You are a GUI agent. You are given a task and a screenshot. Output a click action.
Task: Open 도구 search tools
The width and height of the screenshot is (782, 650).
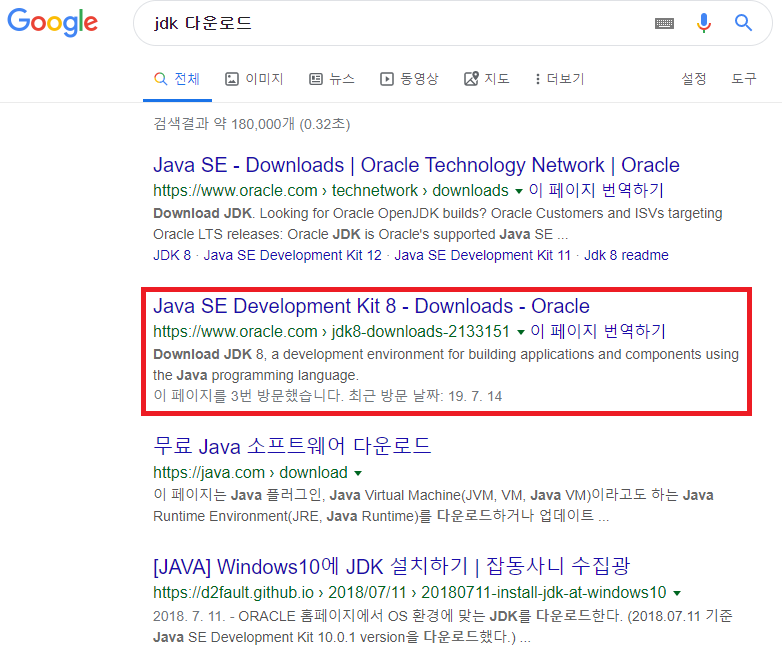[744, 79]
